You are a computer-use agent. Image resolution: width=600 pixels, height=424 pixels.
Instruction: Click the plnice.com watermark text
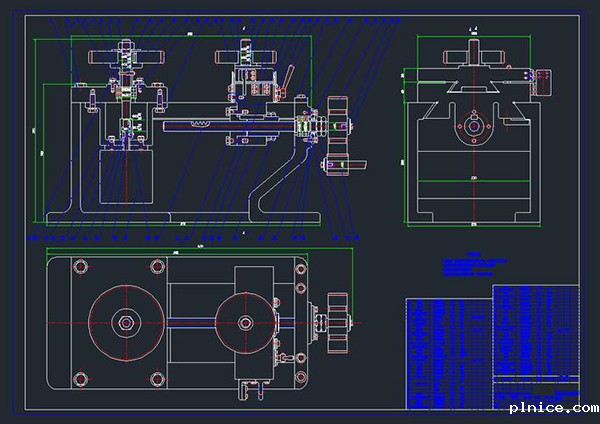[x=552, y=407]
